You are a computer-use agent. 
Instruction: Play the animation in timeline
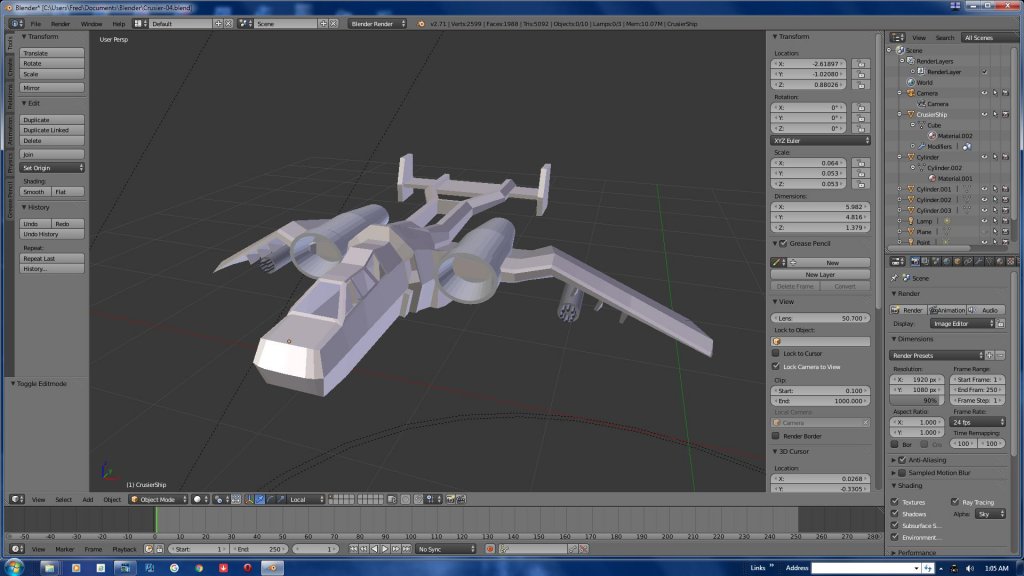pyautogui.click(x=385, y=549)
